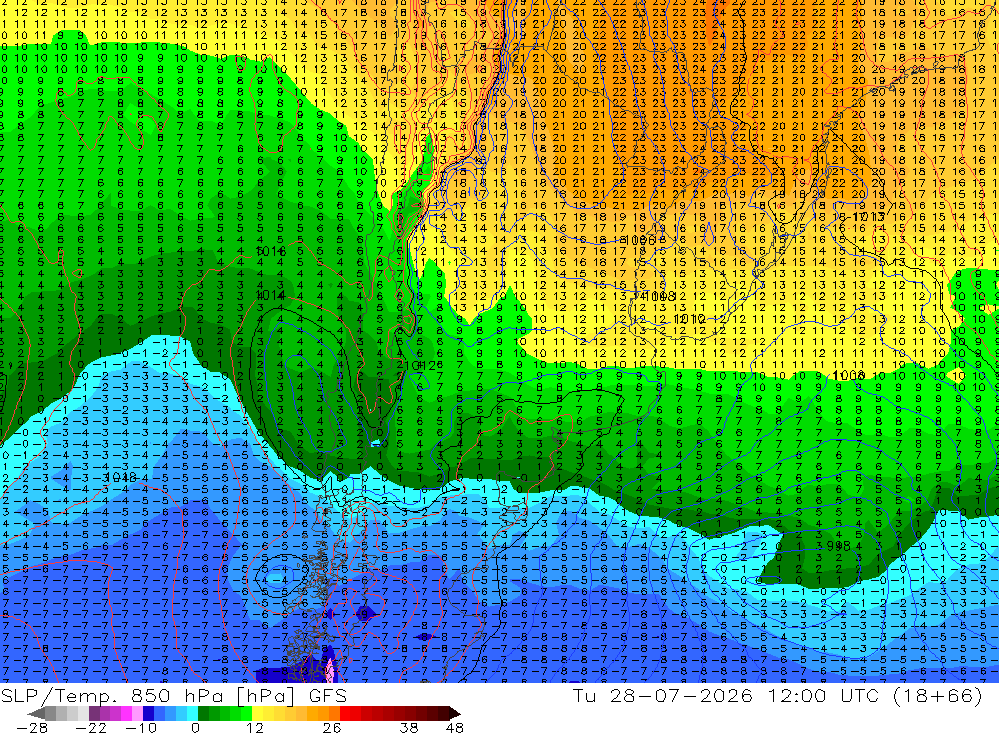Click the forecast date 'Tu 28-07-2026 12:00 UTC (18+66)'
This screenshot has height=733, width=1000.
pyautogui.click(x=777, y=695)
